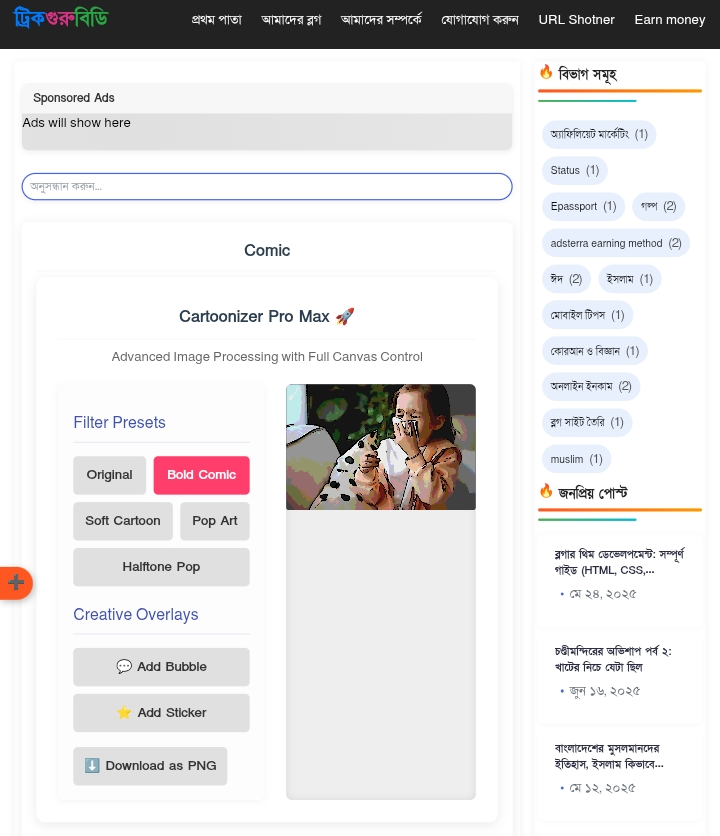Open the Status category tag
The width and height of the screenshot is (720, 836).
click(574, 171)
